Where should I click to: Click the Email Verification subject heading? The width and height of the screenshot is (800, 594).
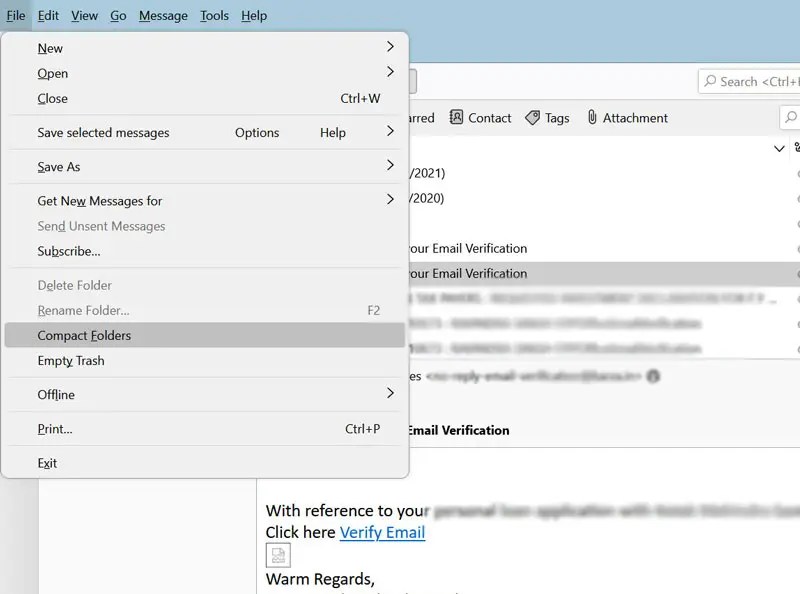(459, 430)
